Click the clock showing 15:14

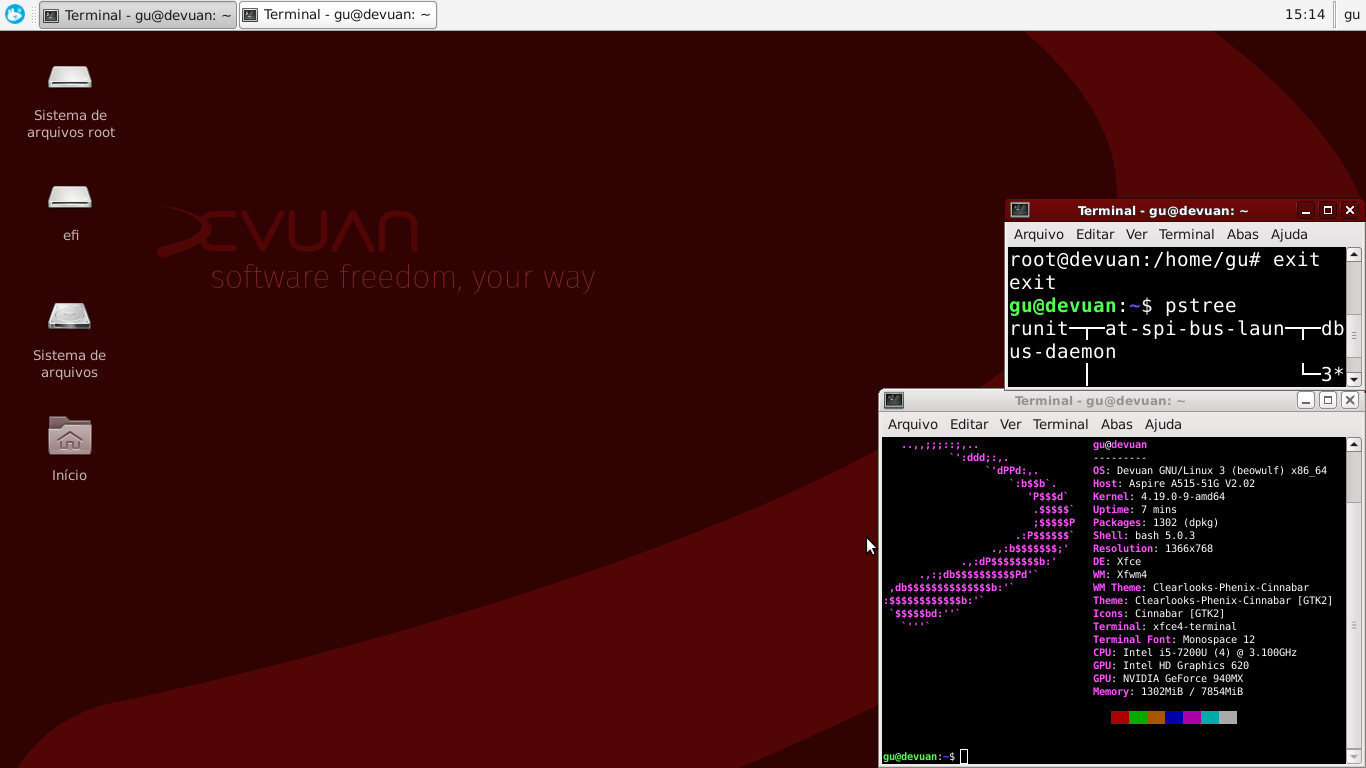pos(1304,14)
